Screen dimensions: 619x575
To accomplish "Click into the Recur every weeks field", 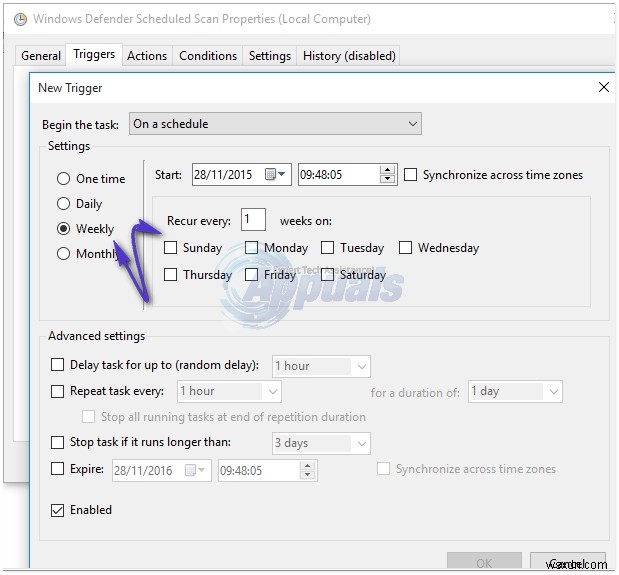I will pyautogui.click(x=253, y=220).
